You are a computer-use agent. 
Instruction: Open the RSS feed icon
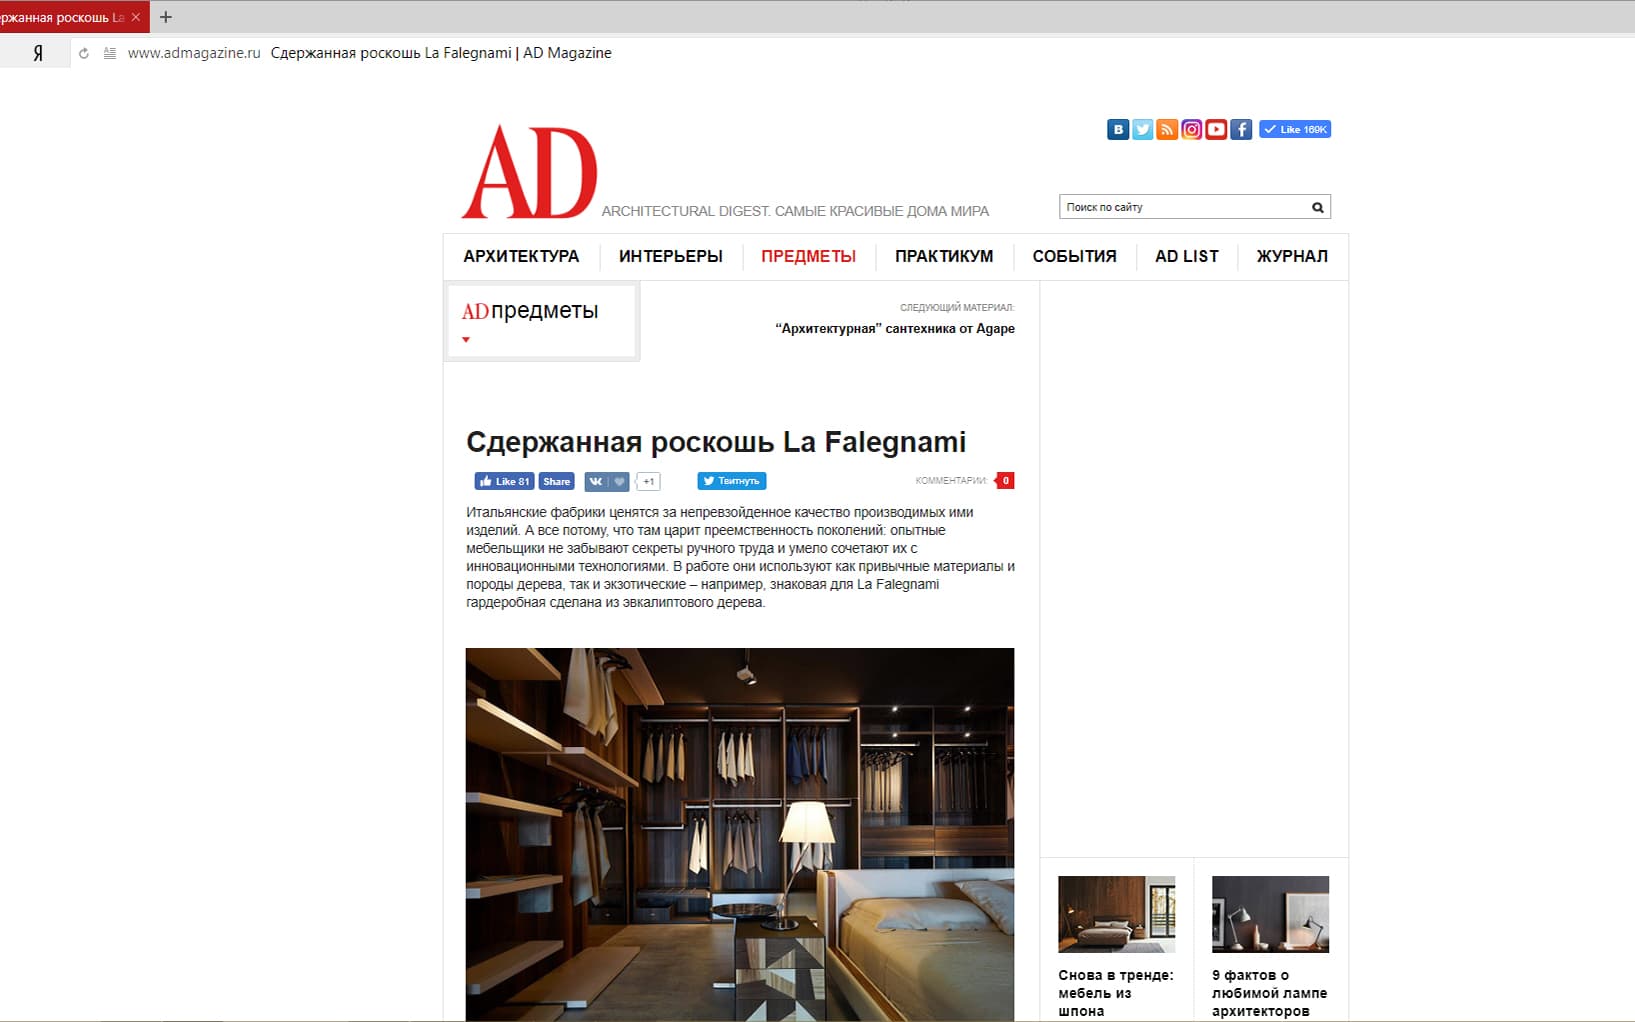point(1167,130)
